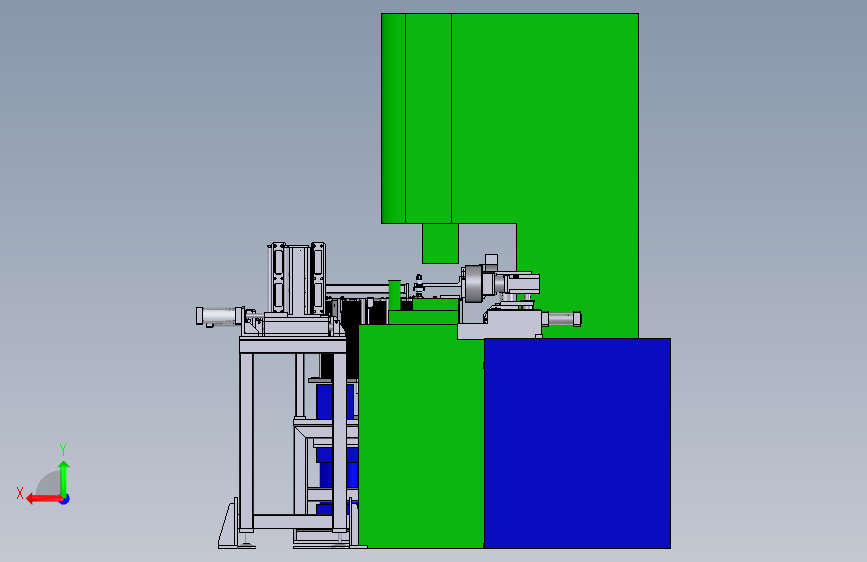Pick the small green ram block under press head
The image size is (867, 562).
pos(440,243)
